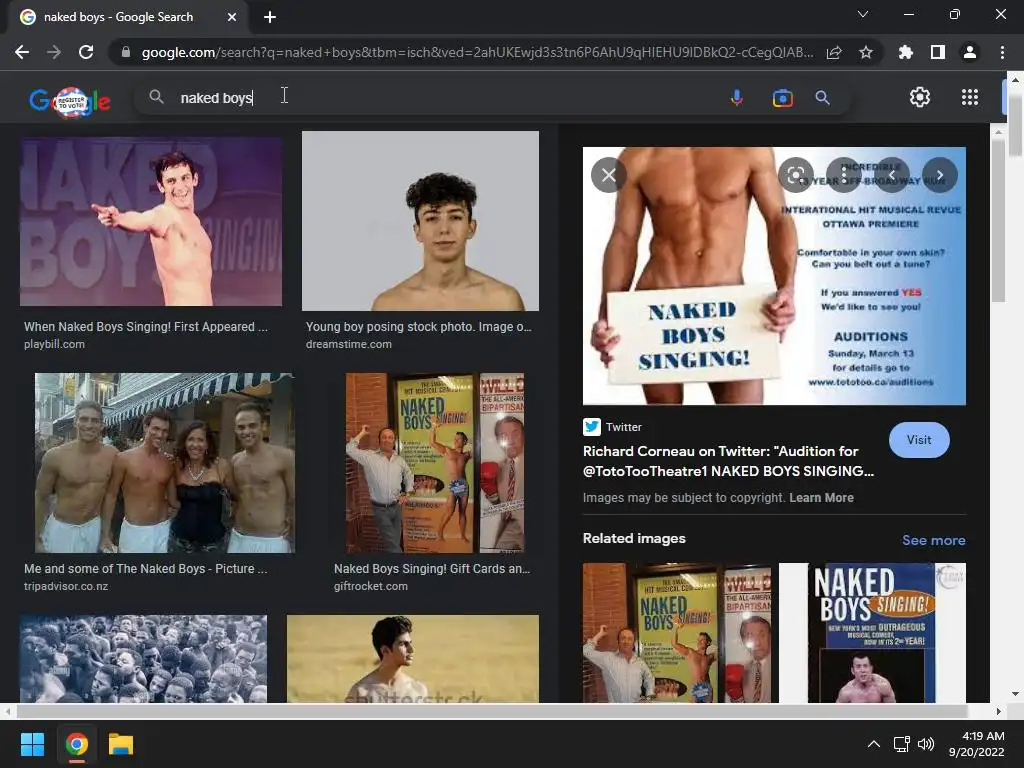
Task: Click the browser back arrow
Action: (x=22, y=52)
